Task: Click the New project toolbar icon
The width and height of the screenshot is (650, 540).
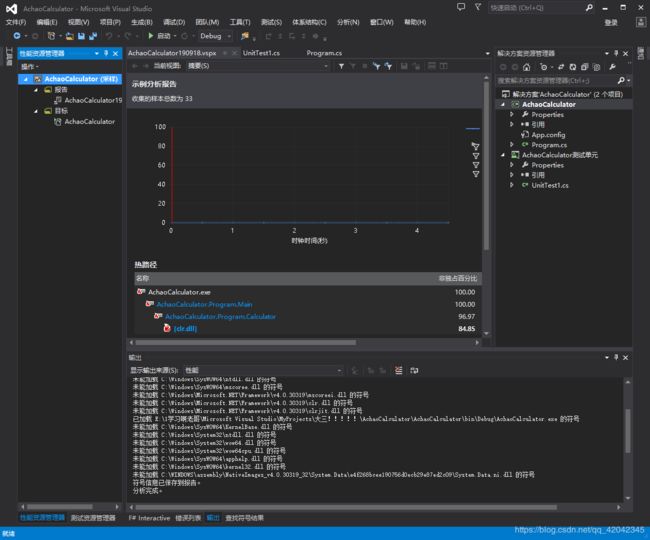Action: 51,36
